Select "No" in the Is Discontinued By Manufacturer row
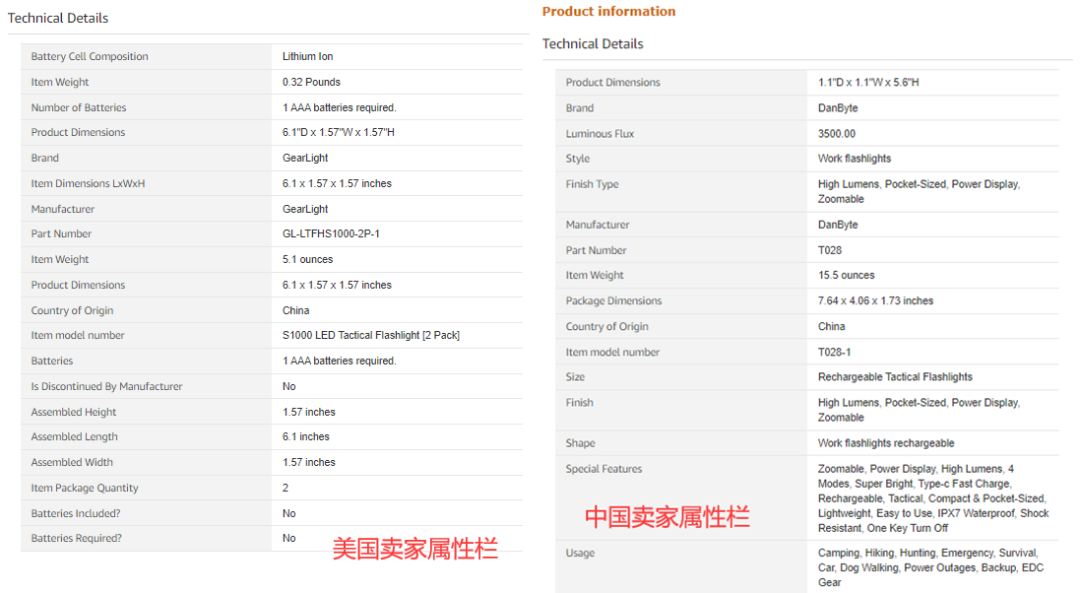This screenshot has width=1080, height=593. [x=289, y=386]
